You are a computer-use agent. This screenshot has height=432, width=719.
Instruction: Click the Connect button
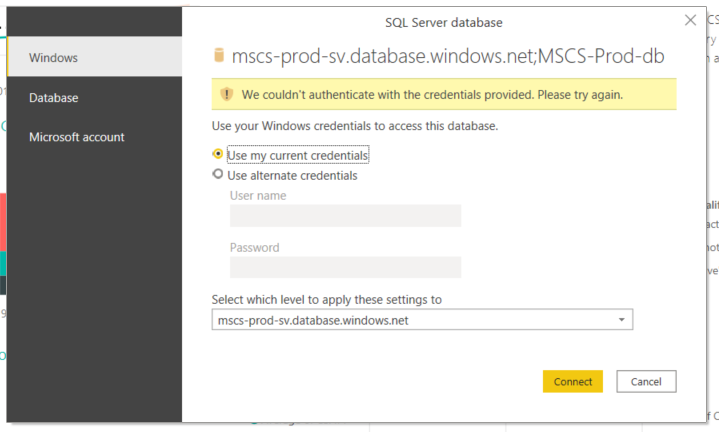click(573, 381)
